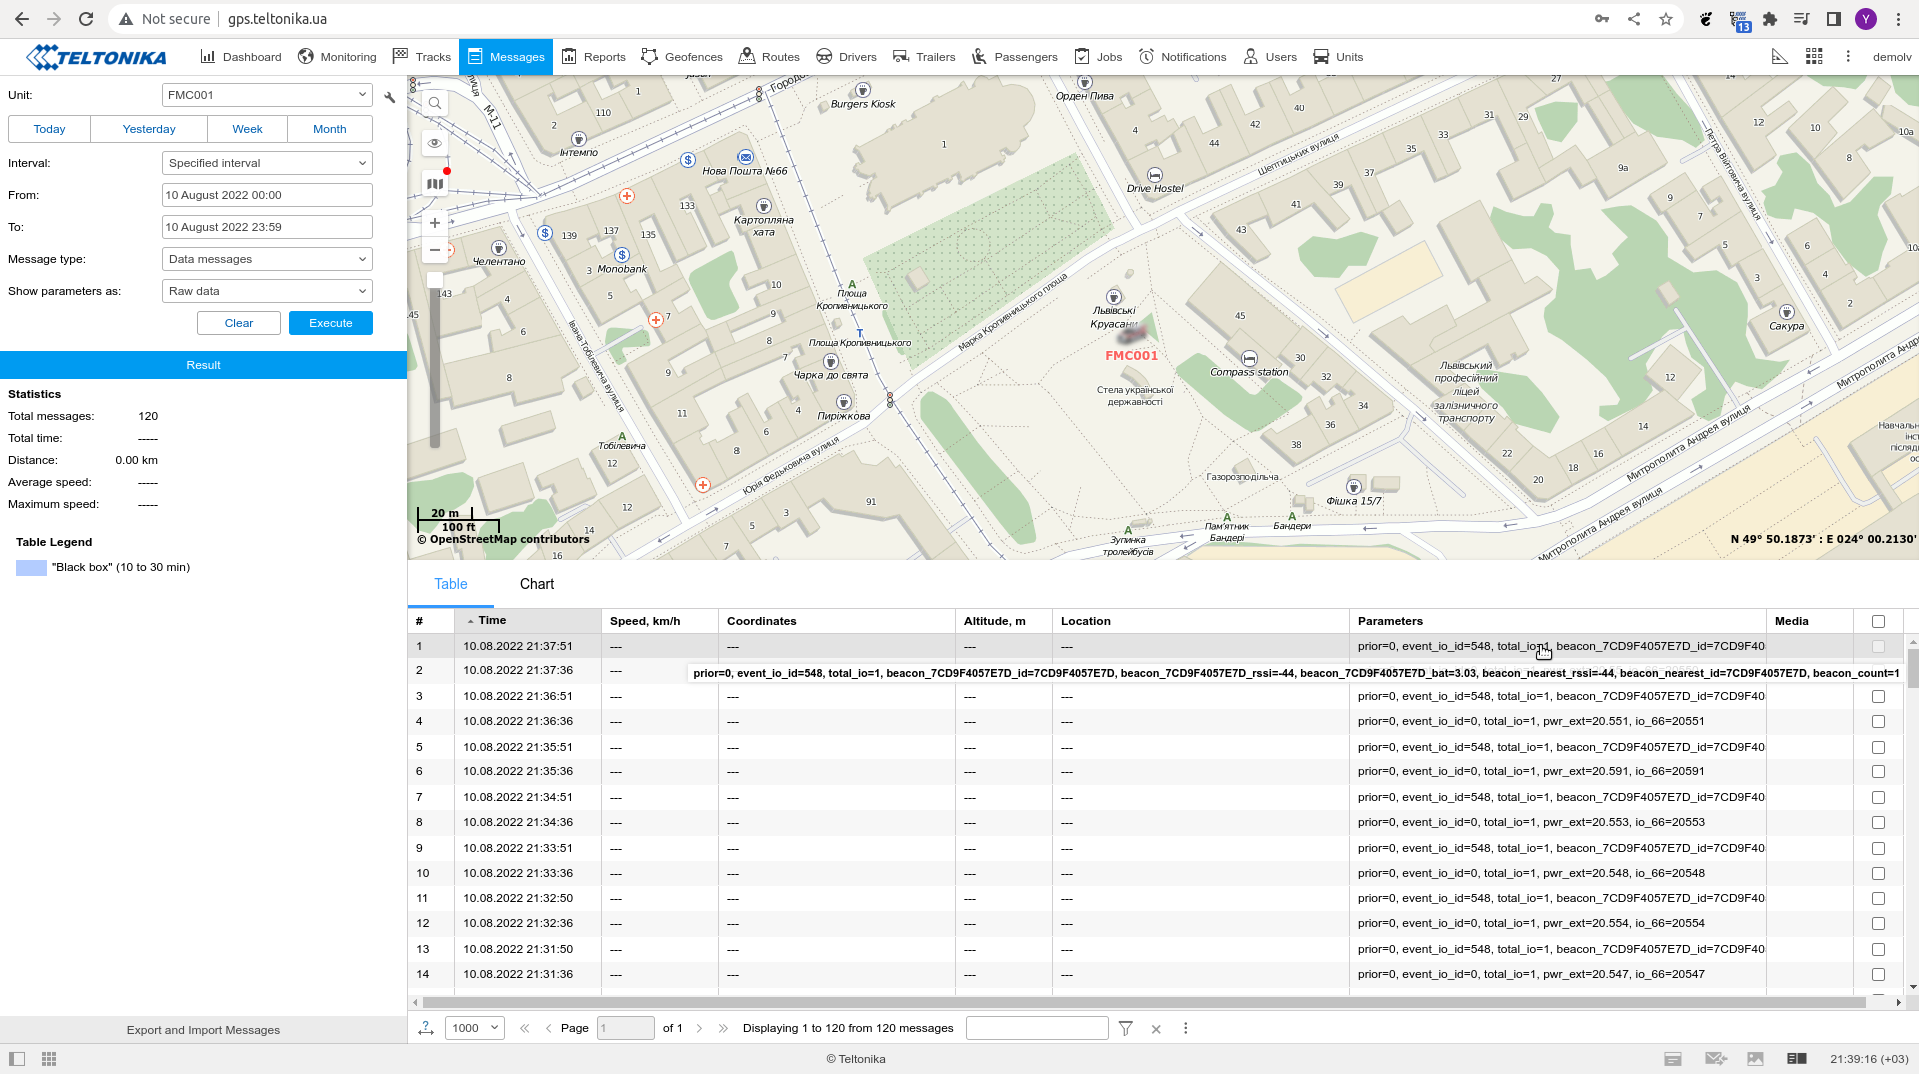This screenshot has width=1919, height=1074.
Task: Open the Reports menu
Action: point(593,57)
